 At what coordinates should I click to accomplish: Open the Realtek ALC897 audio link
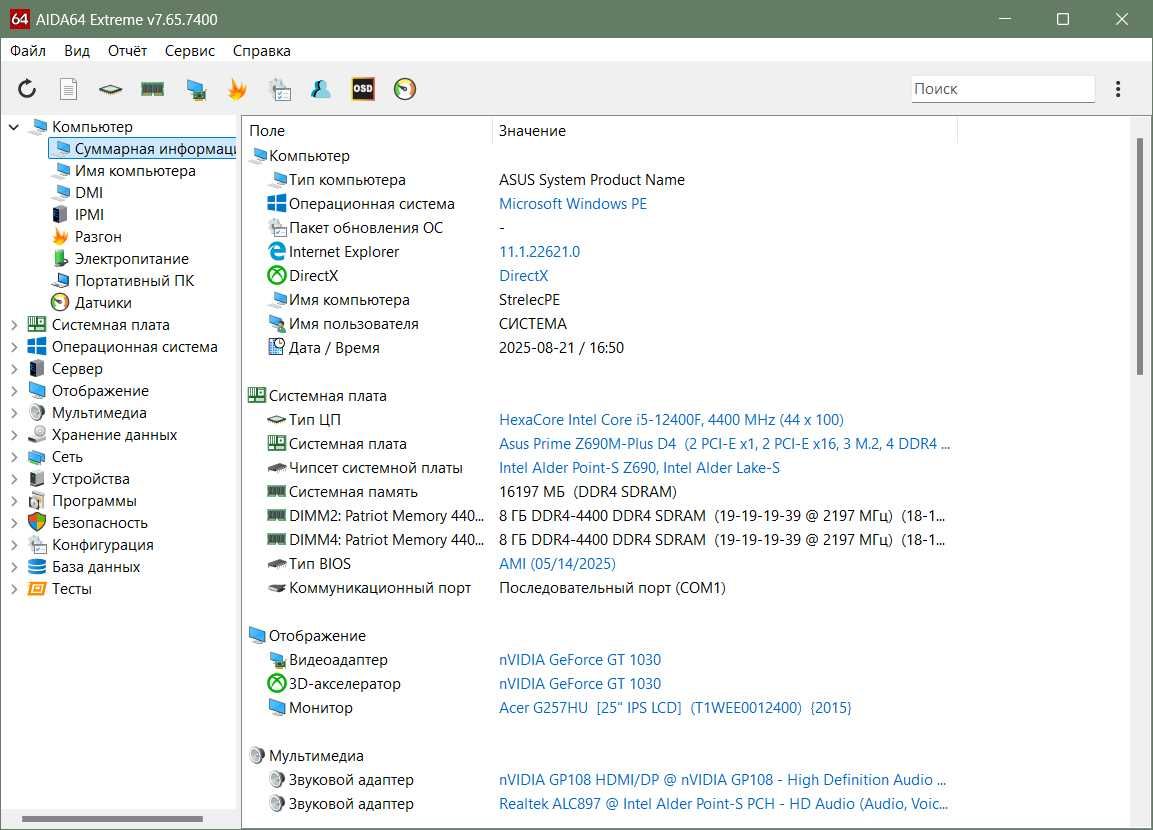(x=723, y=804)
